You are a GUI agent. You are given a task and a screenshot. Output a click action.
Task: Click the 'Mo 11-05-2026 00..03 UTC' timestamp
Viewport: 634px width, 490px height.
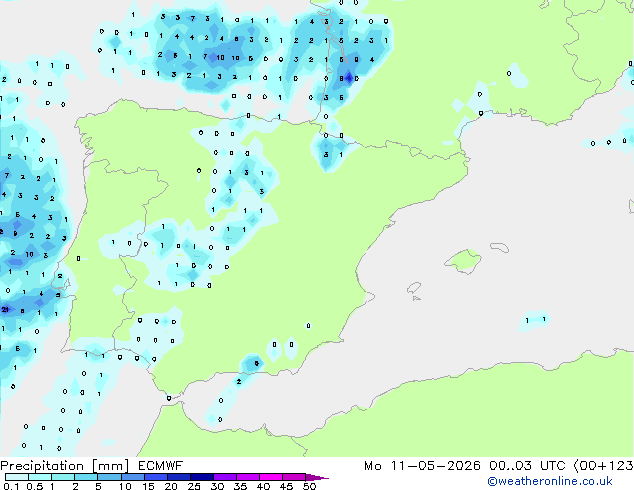(x=465, y=466)
